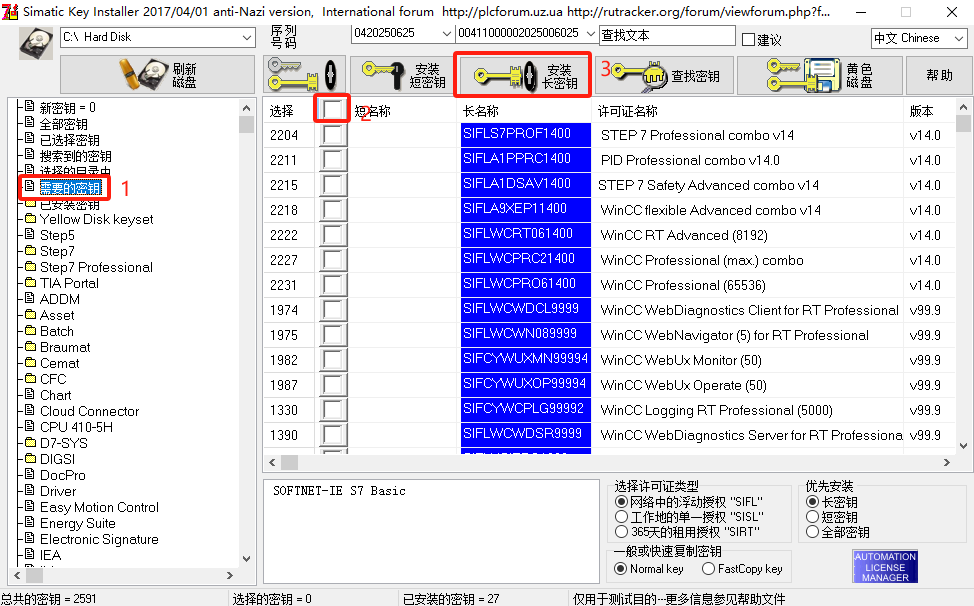Viewport: 974px width, 606px height.
Task: Select Cloud Connector tree item
Action: 89,411
